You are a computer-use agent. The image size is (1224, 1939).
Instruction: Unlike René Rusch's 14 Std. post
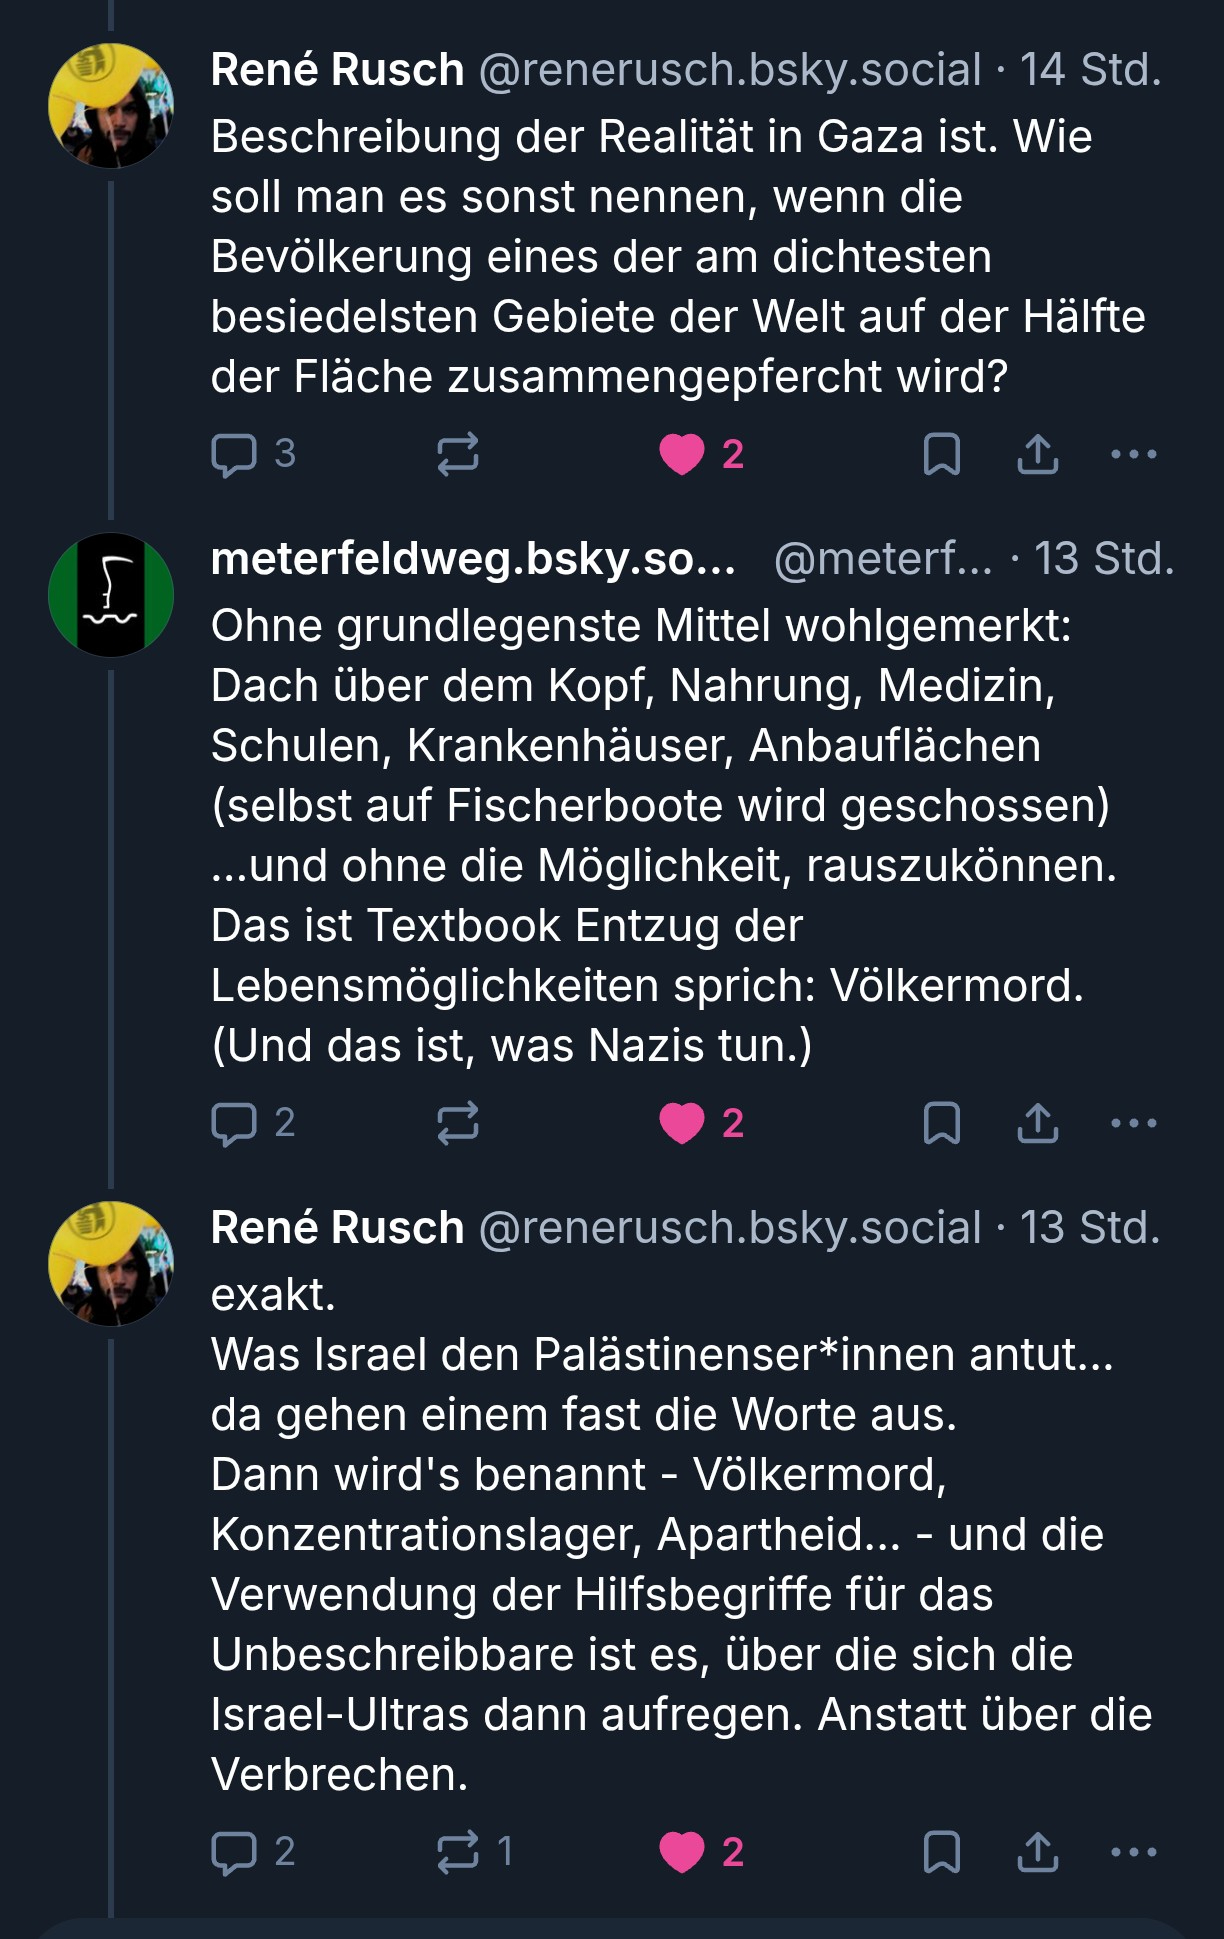[x=683, y=455]
